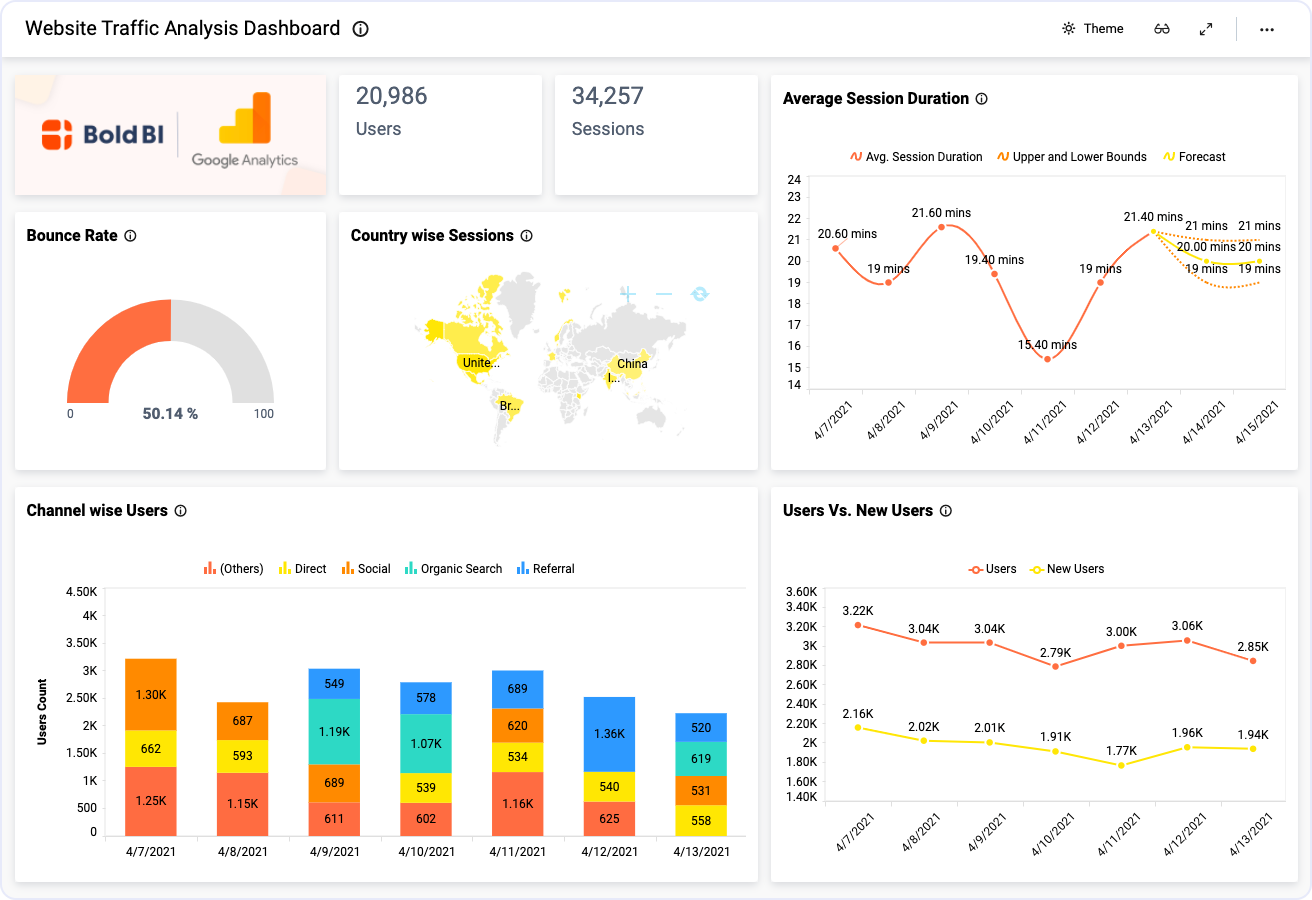The image size is (1312, 900).
Task: Click the 19.40 mins data point
Action: (994, 274)
